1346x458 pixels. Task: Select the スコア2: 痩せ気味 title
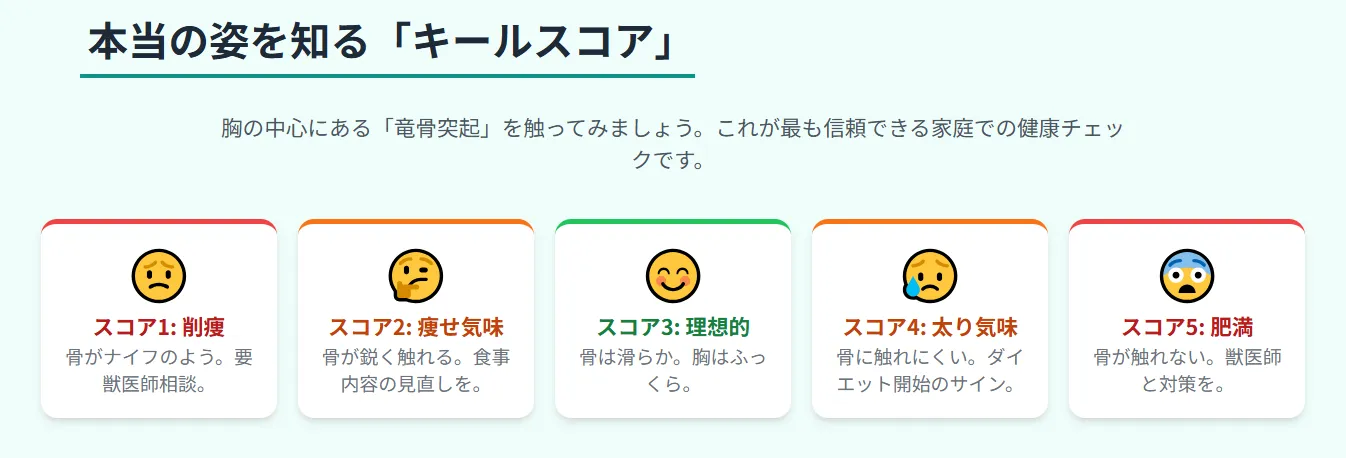(416, 328)
